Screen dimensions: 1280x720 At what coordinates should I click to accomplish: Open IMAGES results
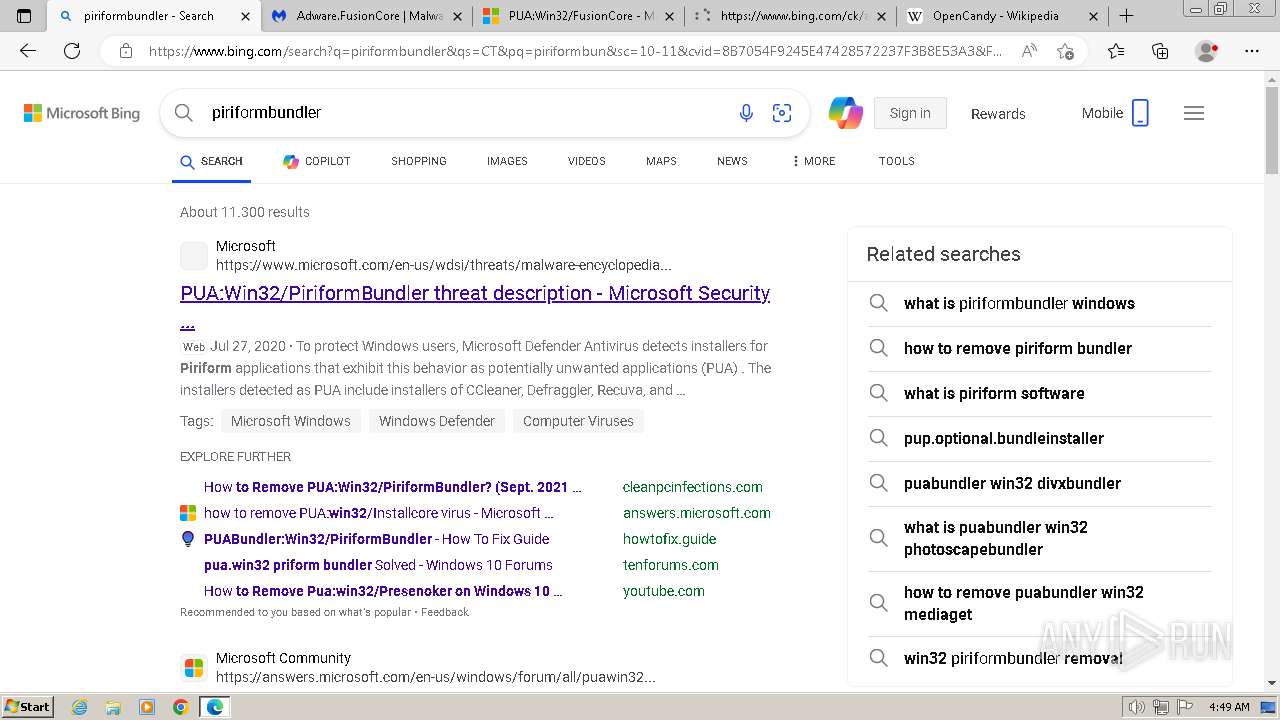tap(507, 161)
